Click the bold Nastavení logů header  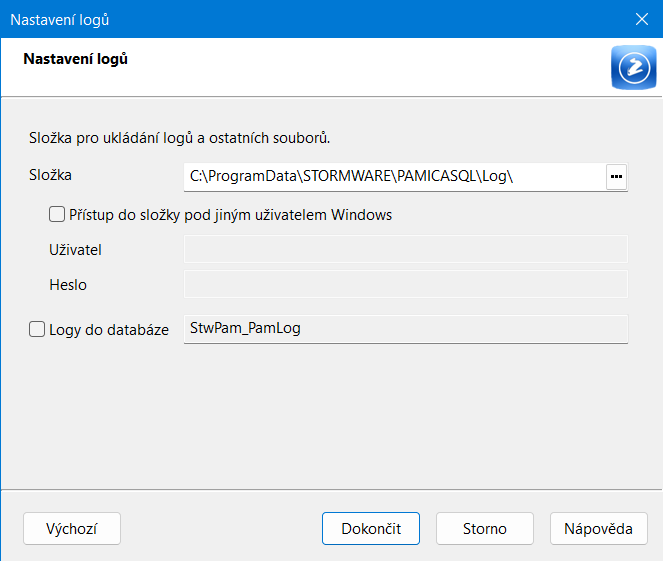point(75,59)
